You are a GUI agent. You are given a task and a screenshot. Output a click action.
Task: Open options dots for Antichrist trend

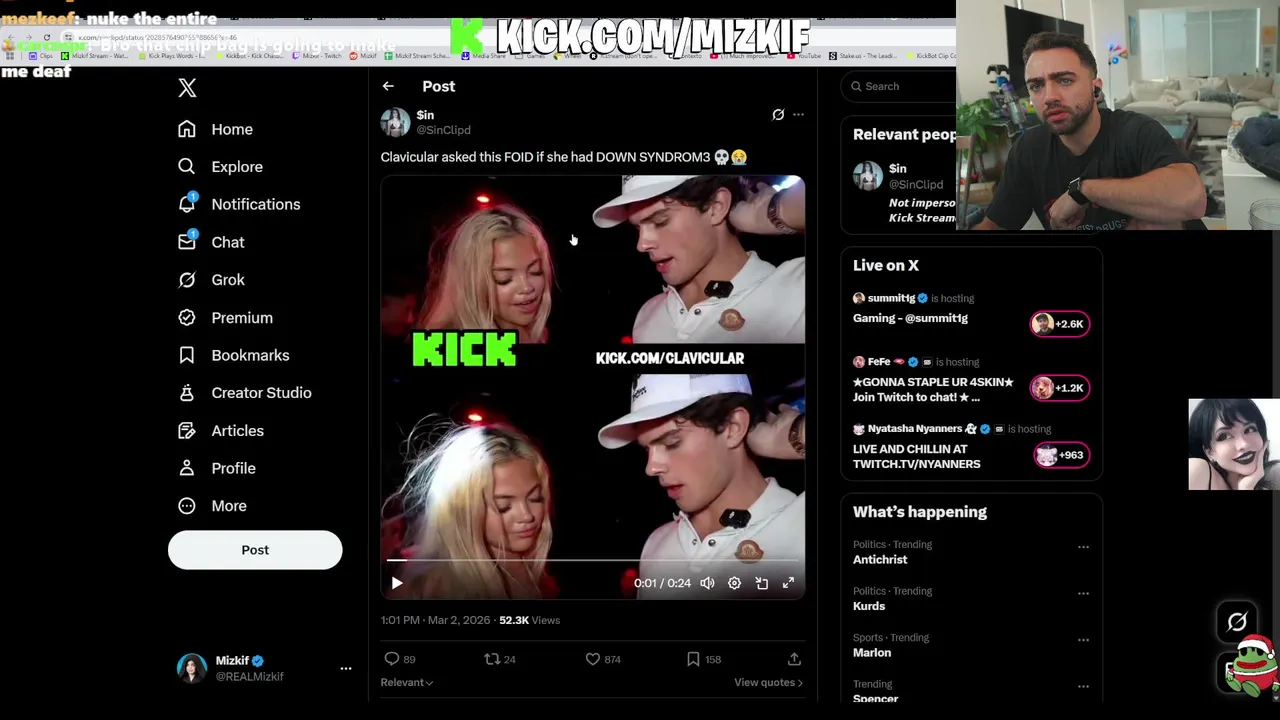point(1083,547)
